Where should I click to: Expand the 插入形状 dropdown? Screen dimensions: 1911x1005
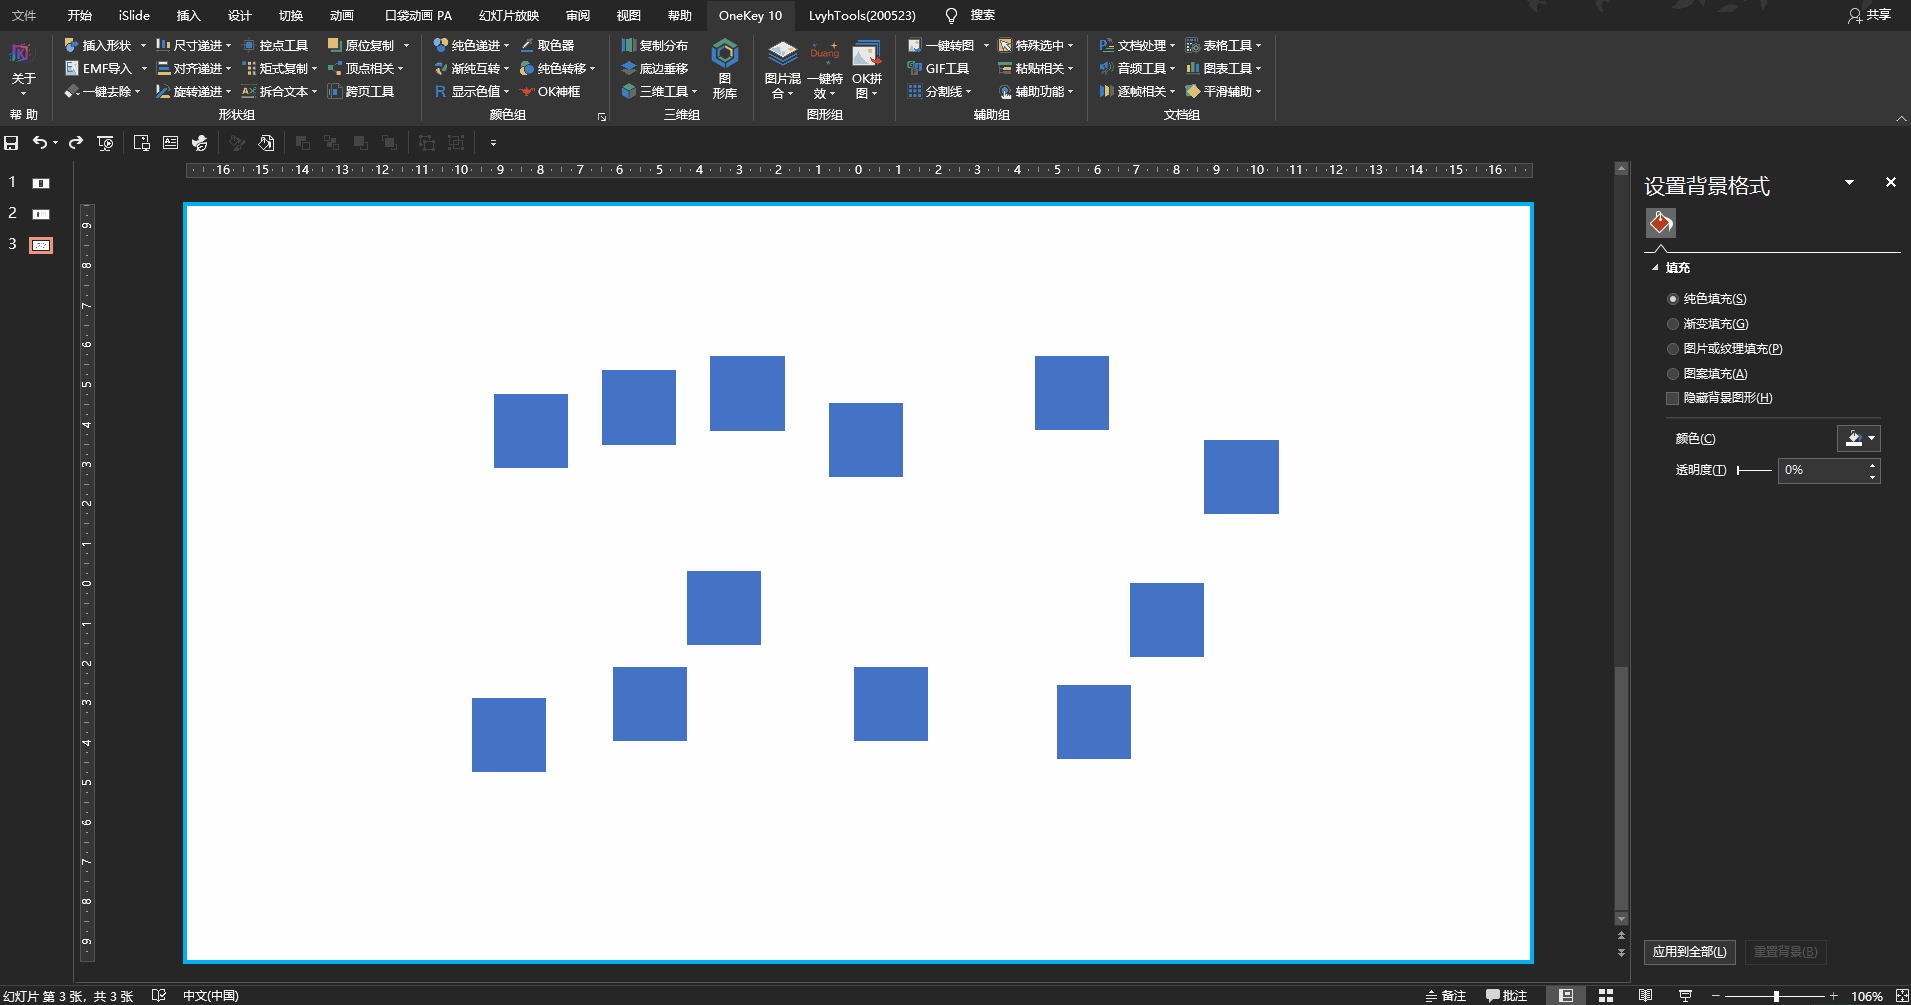143,45
